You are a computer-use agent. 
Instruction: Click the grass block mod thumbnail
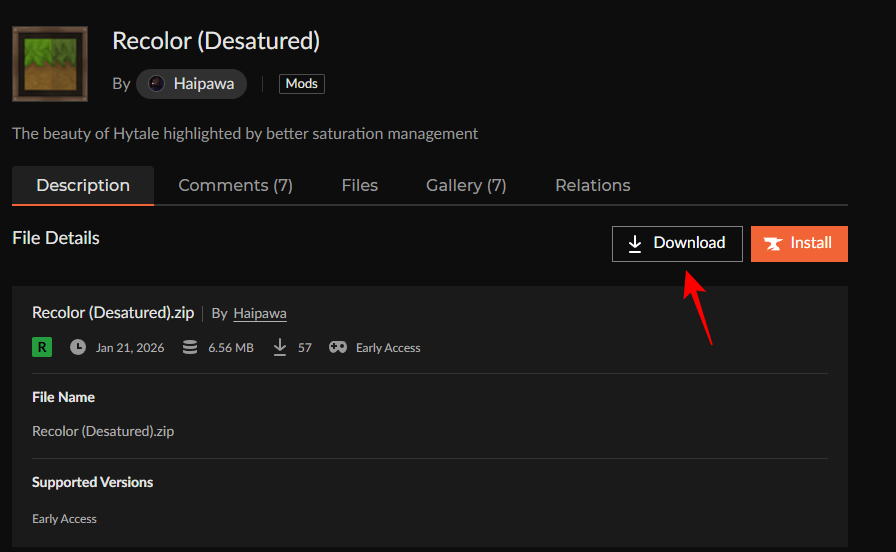click(49, 64)
